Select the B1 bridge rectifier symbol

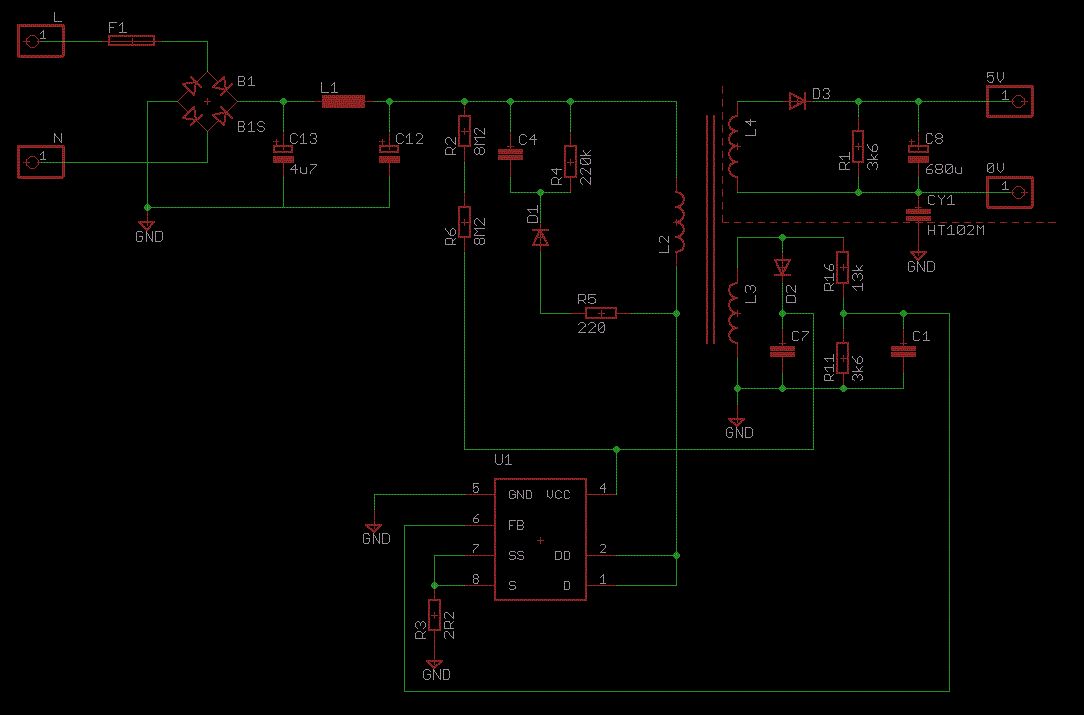click(x=207, y=102)
